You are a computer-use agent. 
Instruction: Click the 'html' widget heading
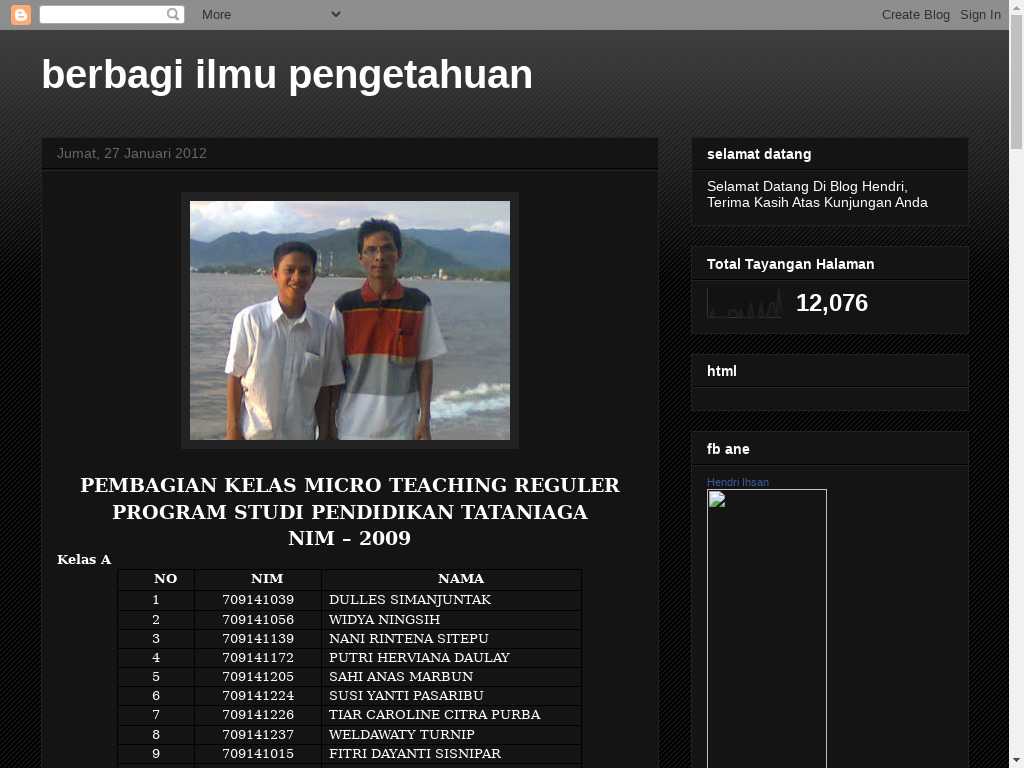pyautogui.click(x=722, y=371)
